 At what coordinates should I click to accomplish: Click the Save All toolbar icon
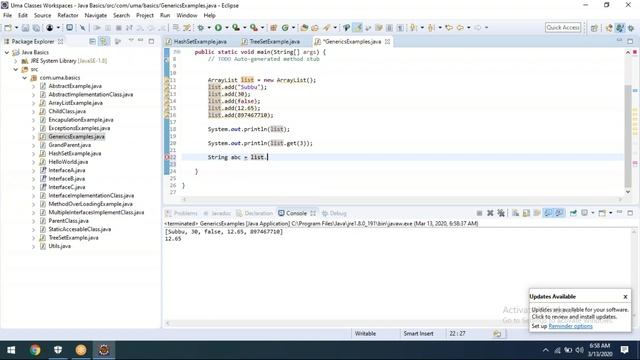36,28
